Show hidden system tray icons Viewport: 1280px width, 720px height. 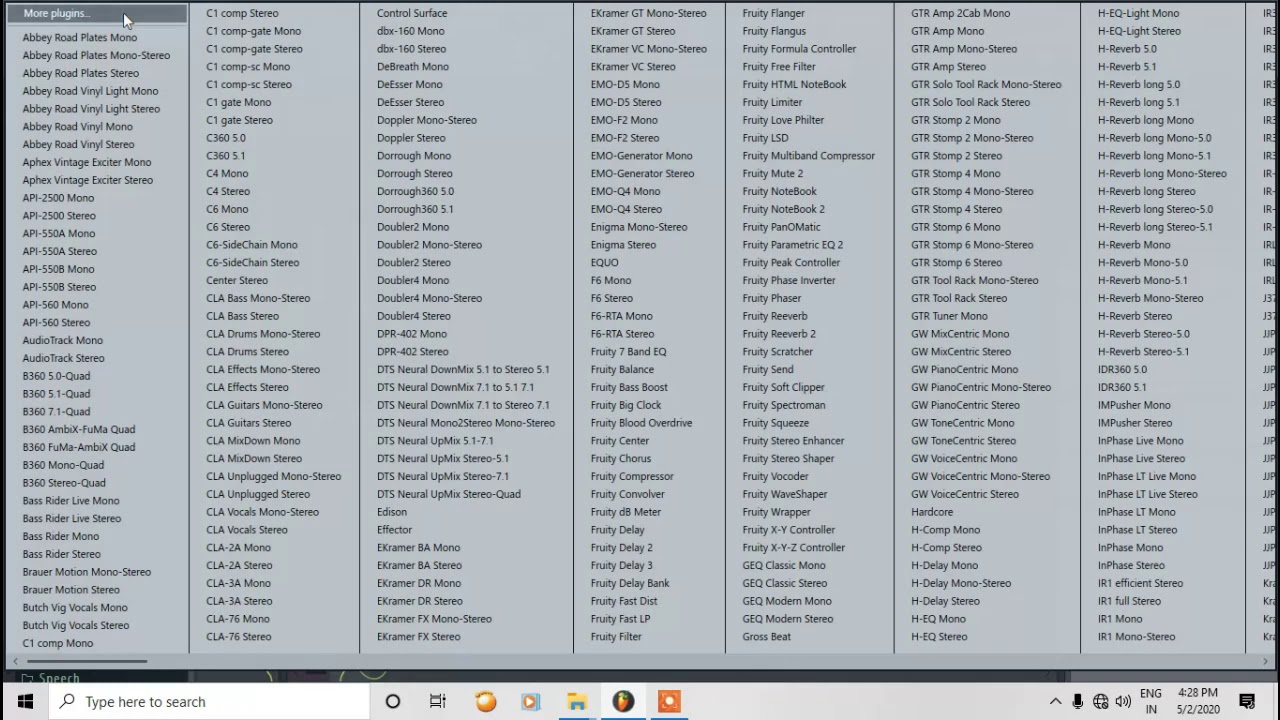click(x=1055, y=701)
